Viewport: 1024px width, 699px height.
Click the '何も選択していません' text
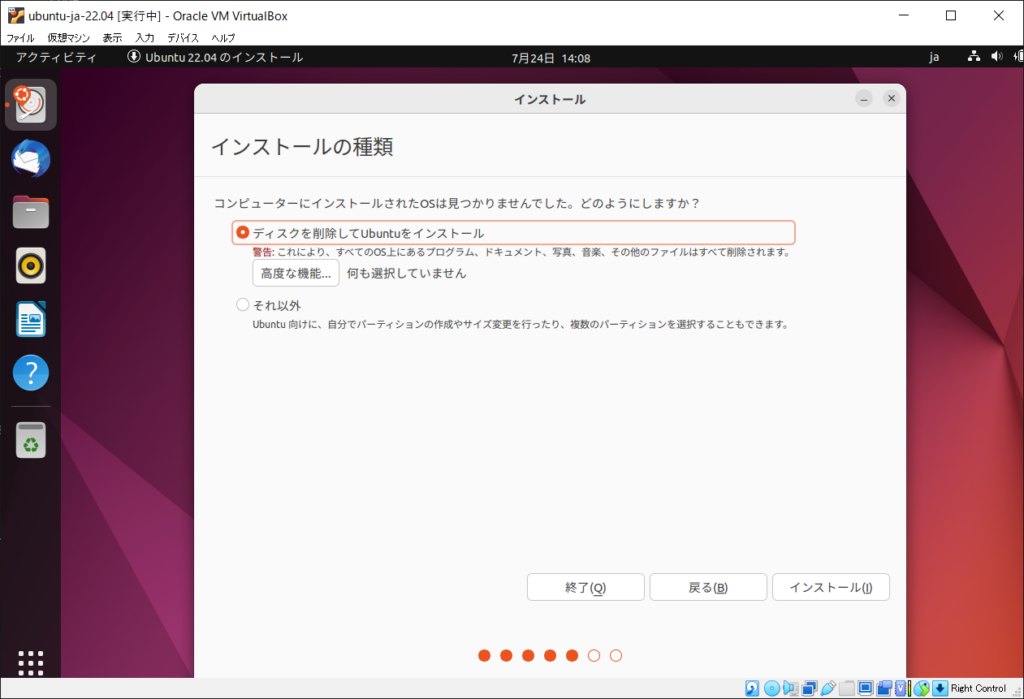(x=406, y=273)
